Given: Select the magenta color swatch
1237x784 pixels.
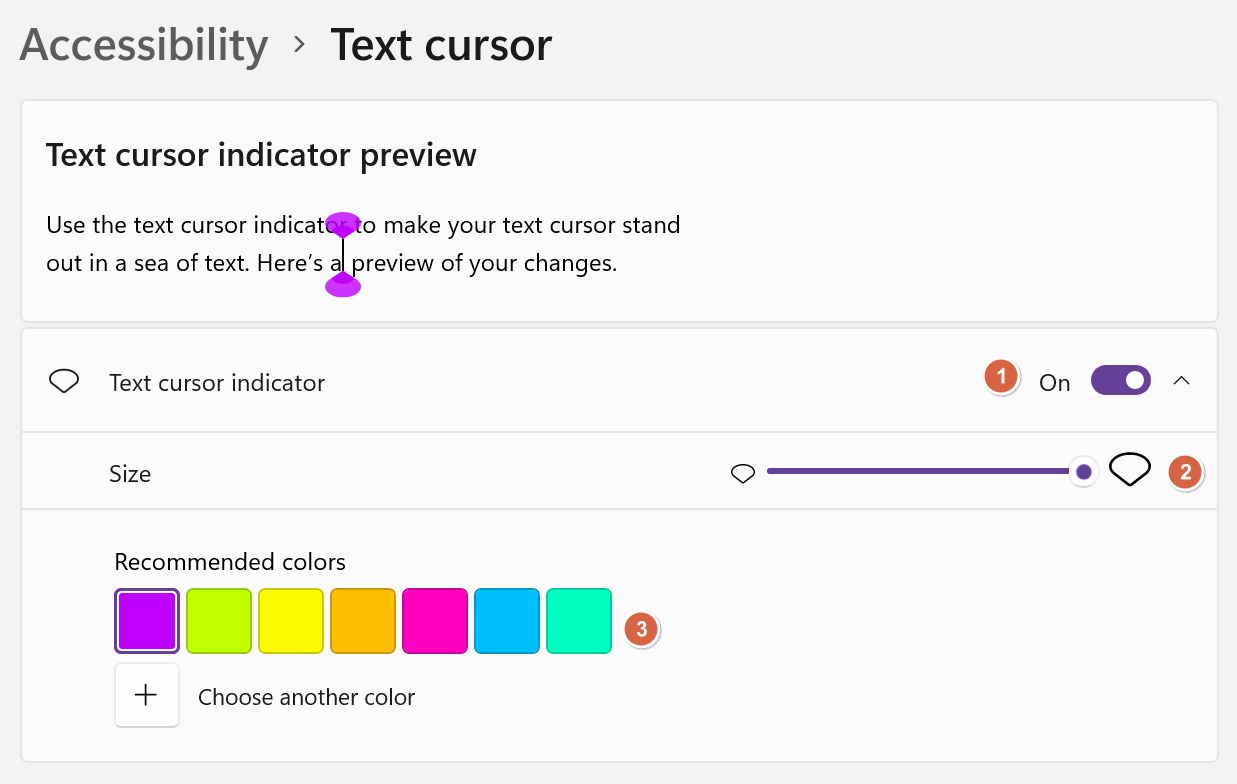Looking at the screenshot, I should pos(434,620).
